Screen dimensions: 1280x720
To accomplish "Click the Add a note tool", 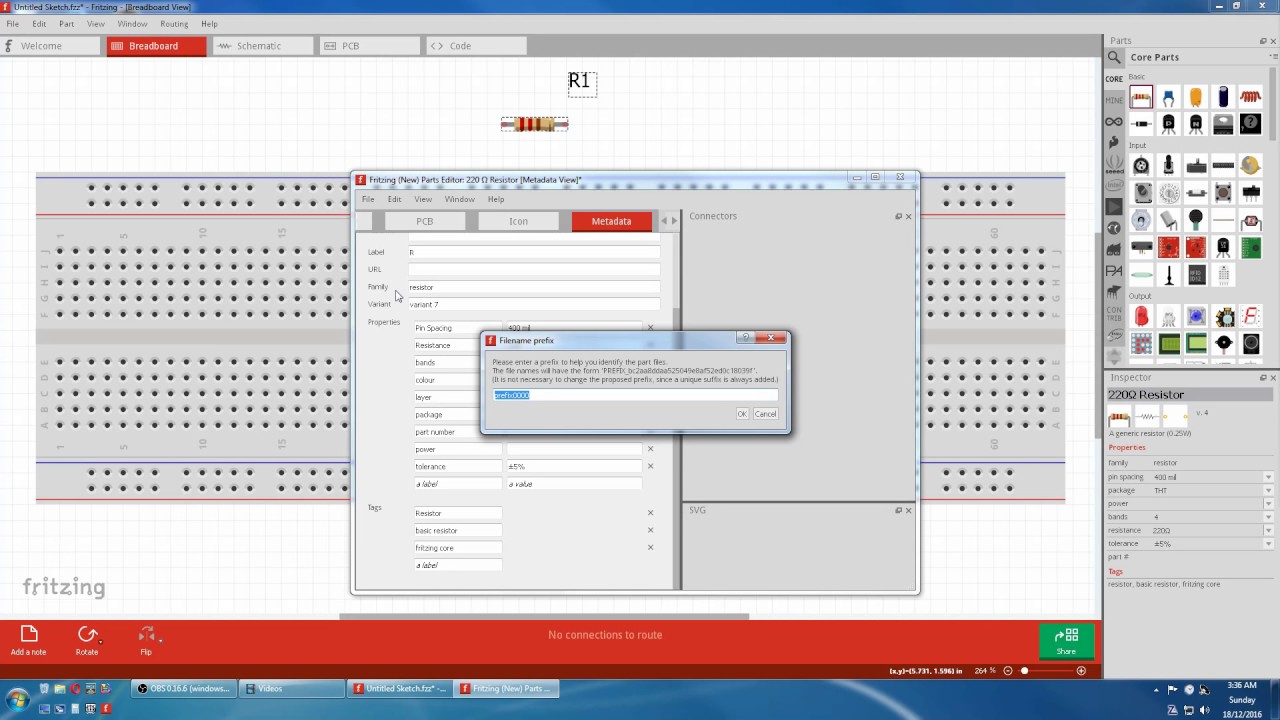I will point(28,641).
